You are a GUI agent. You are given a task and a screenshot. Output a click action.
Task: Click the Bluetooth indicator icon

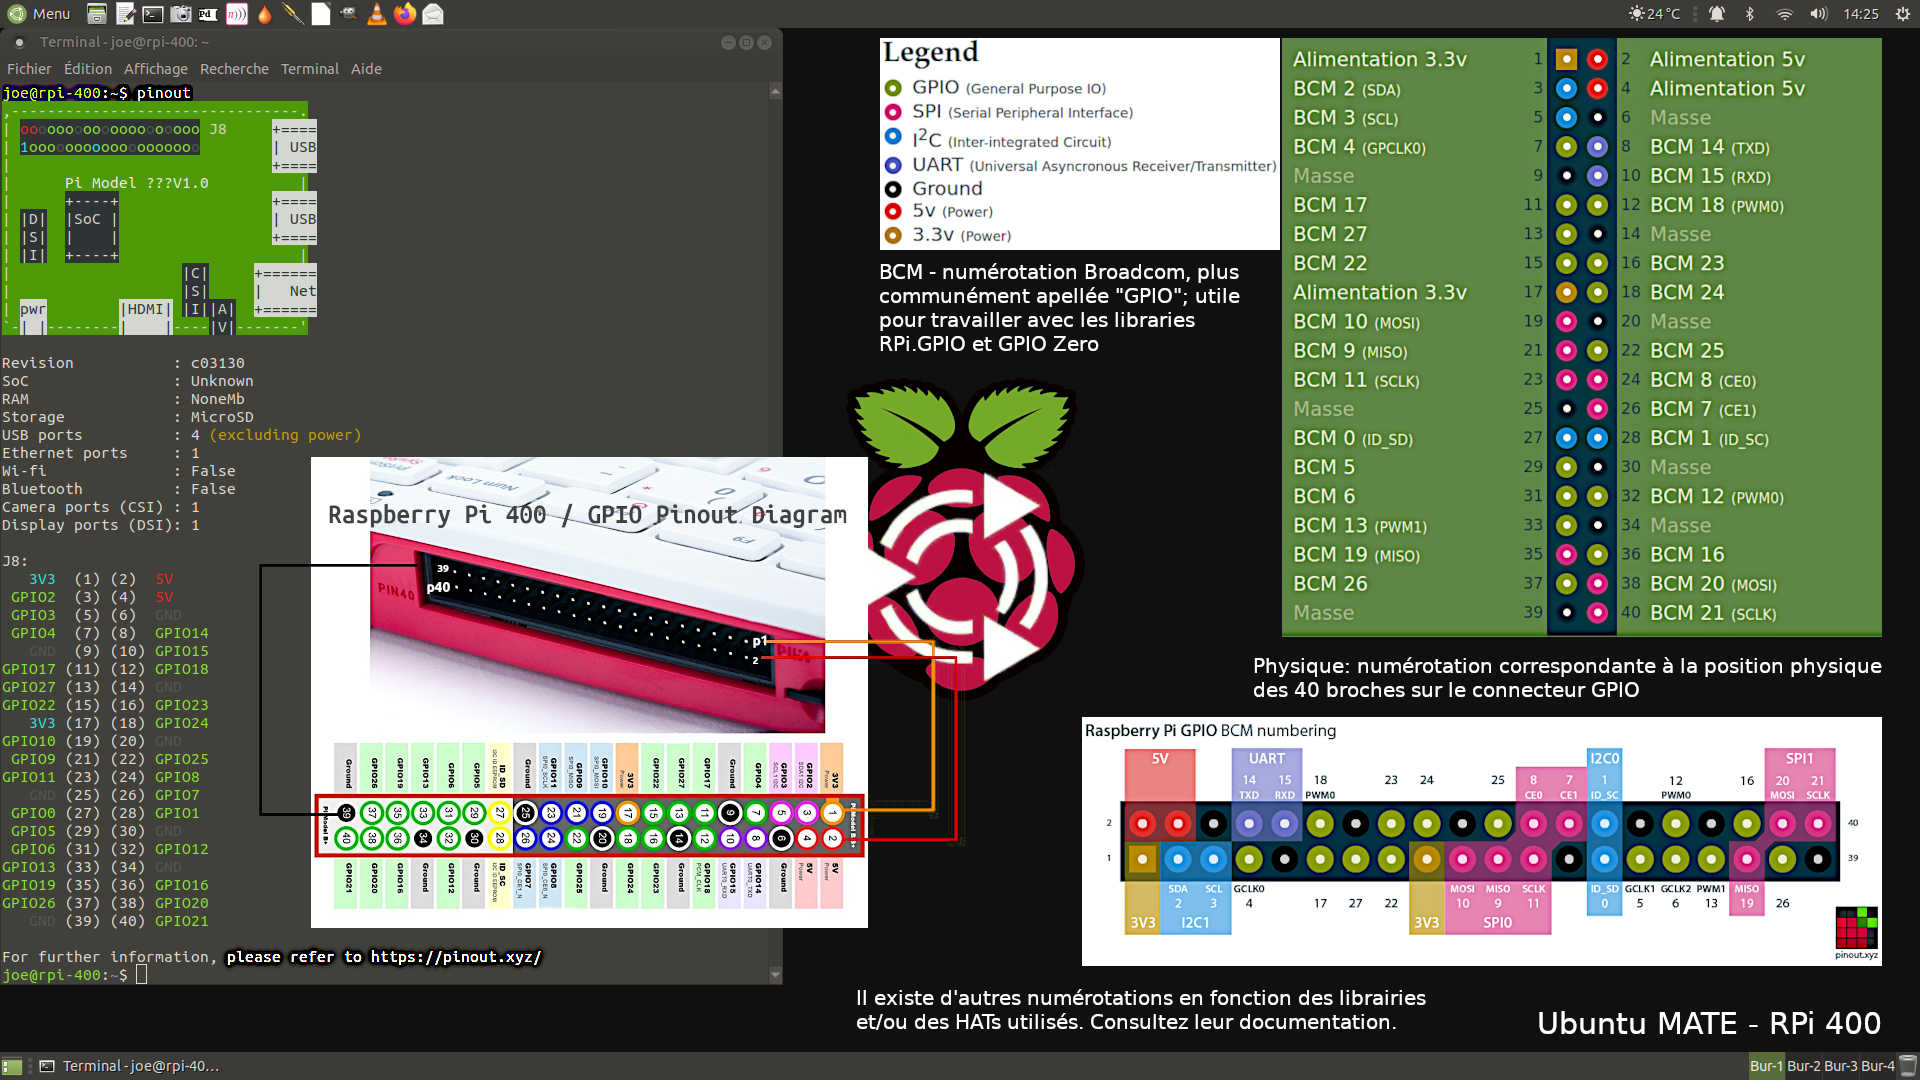click(1750, 14)
